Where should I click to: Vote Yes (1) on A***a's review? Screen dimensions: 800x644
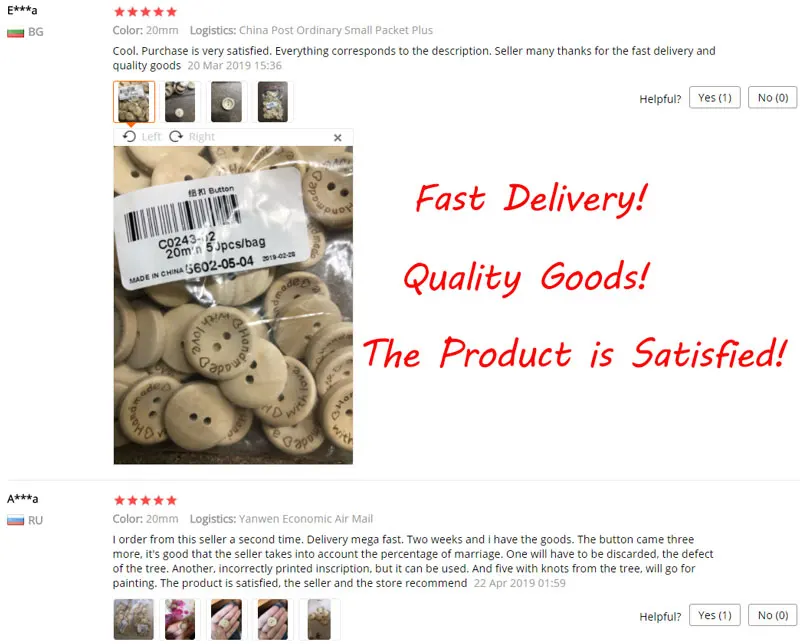[x=714, y=615]
